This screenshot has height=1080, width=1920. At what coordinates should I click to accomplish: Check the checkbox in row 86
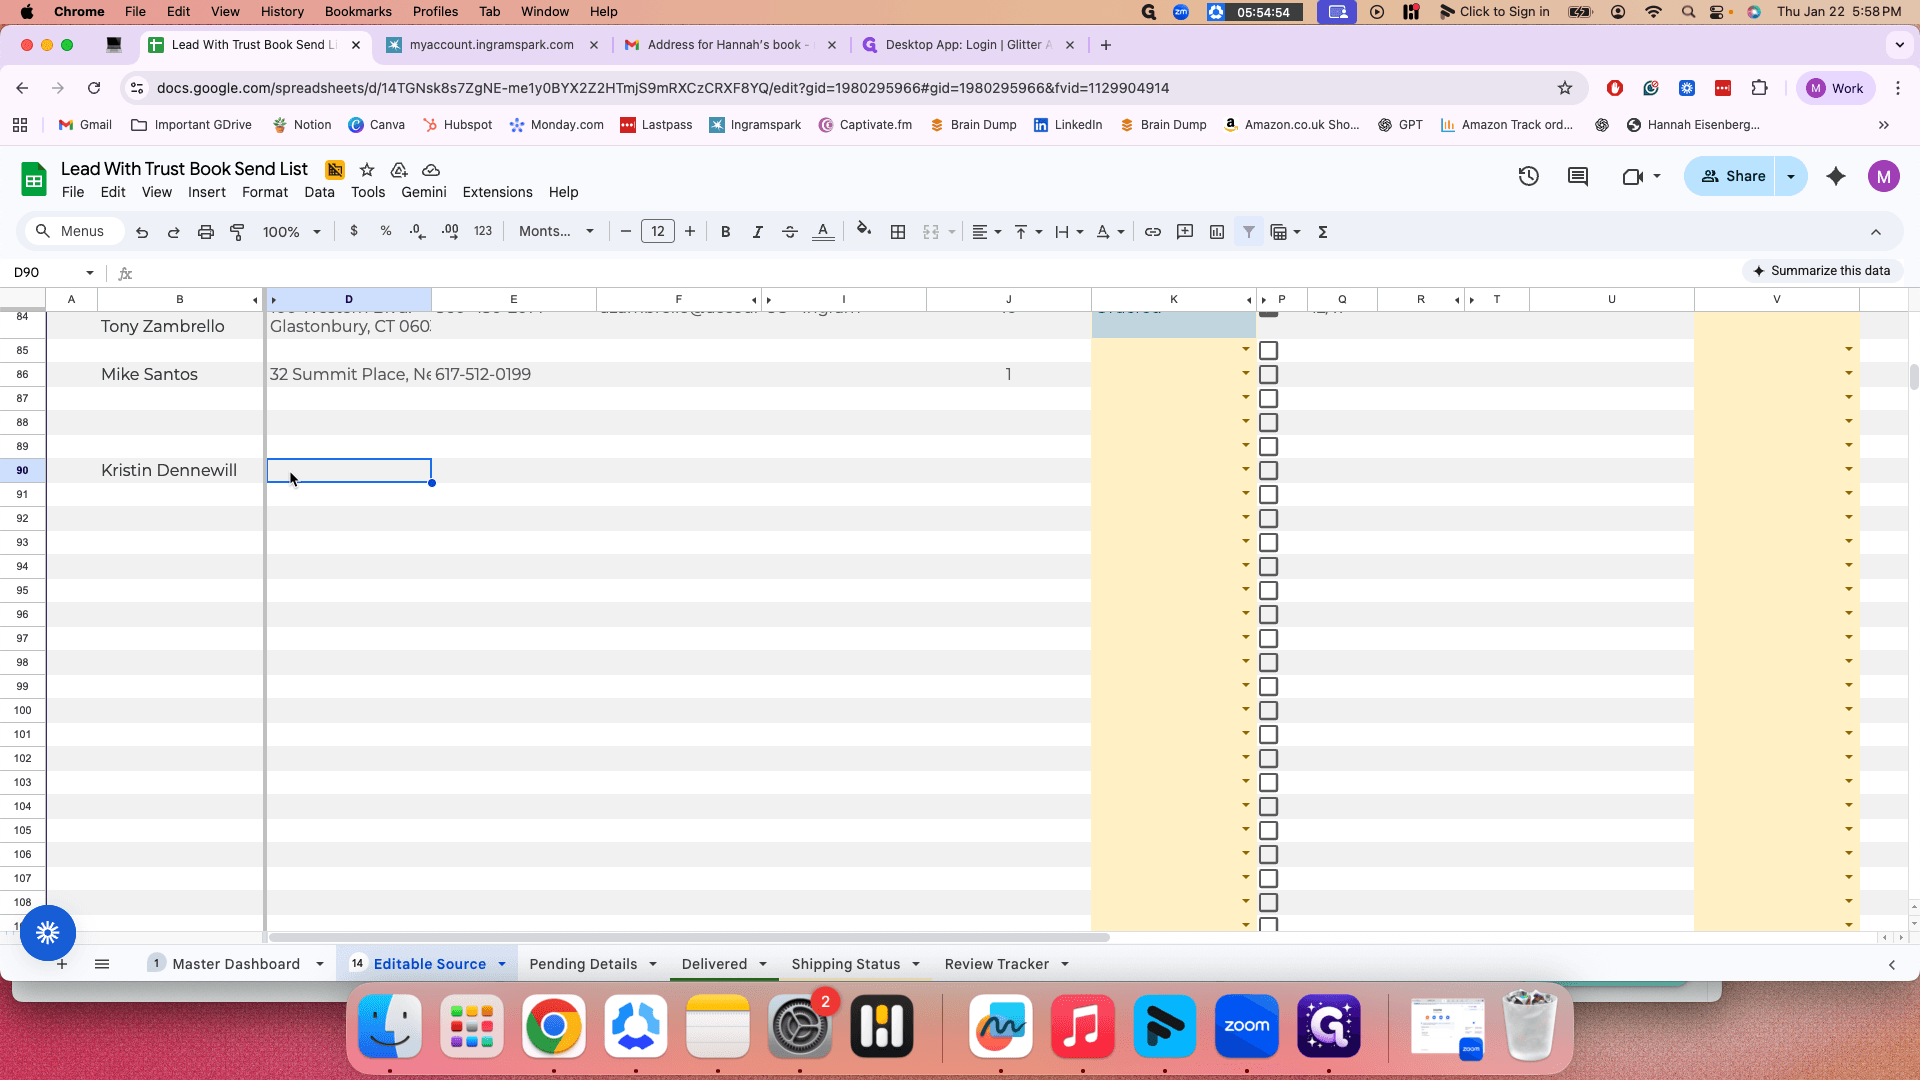(1269, 375)
